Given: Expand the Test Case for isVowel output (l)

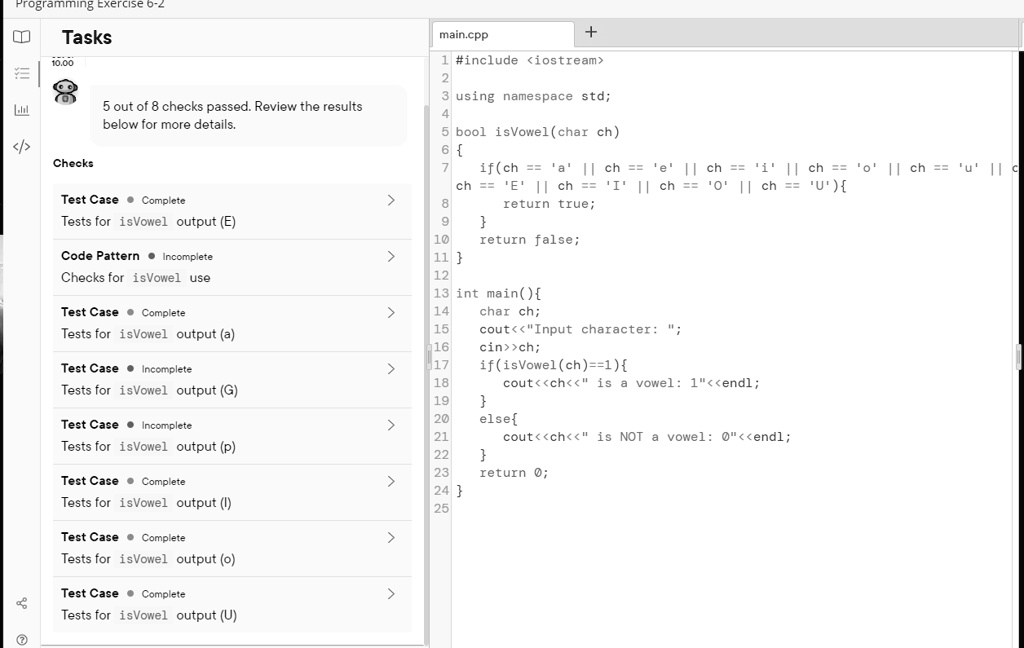Looking at the screenshot, I should tap(391, 480).
